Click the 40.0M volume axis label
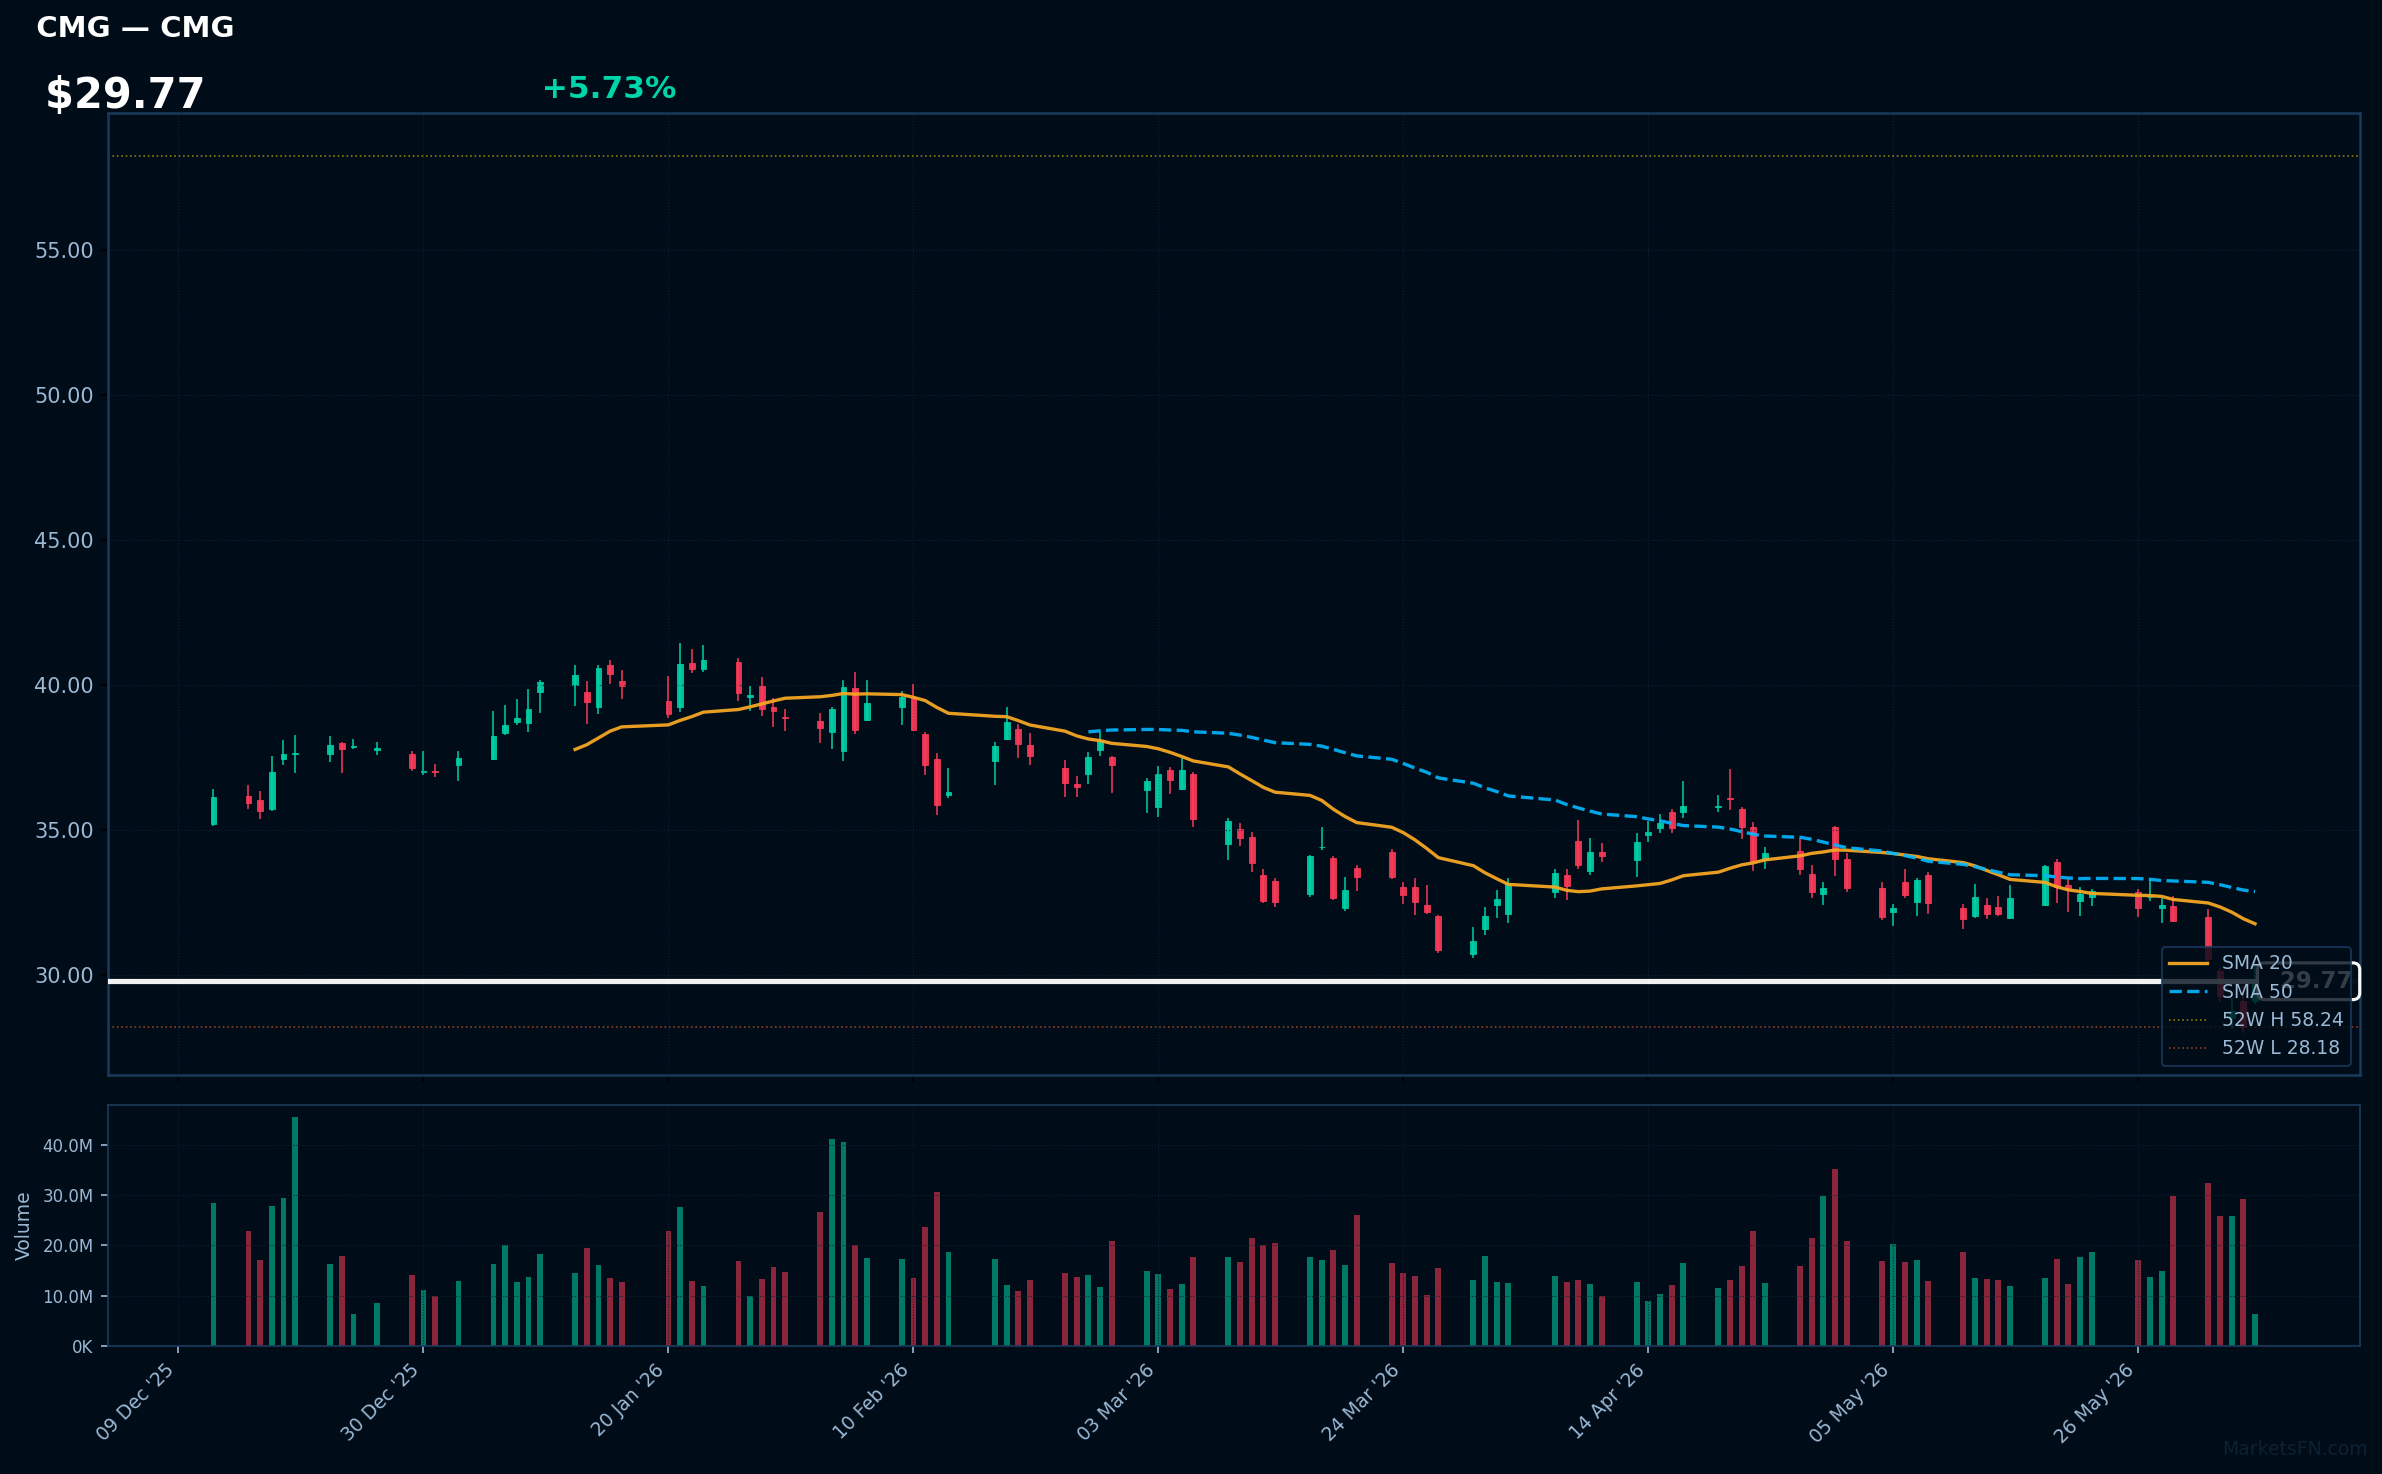Viewport: 2382px width, 1474px height. point(67,1146)
